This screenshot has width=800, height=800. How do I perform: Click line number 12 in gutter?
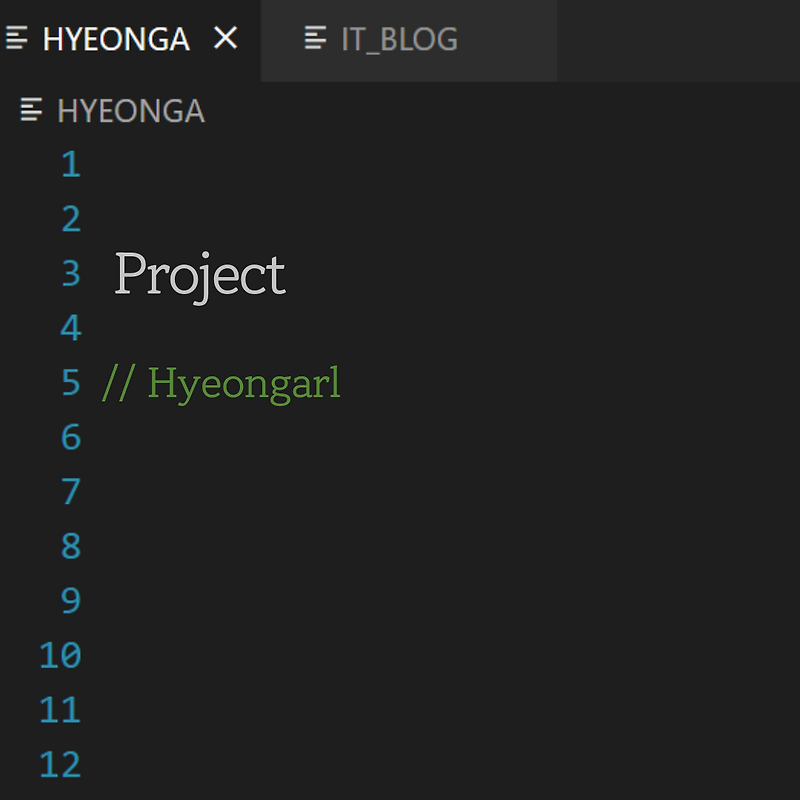point(60,764)
